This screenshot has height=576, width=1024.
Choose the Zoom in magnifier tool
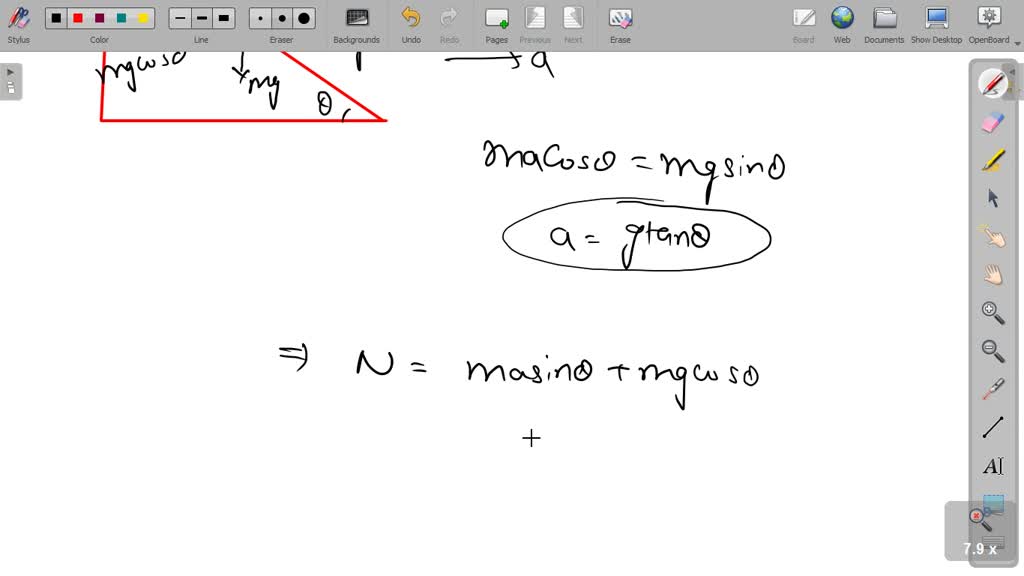pos(992,312)
